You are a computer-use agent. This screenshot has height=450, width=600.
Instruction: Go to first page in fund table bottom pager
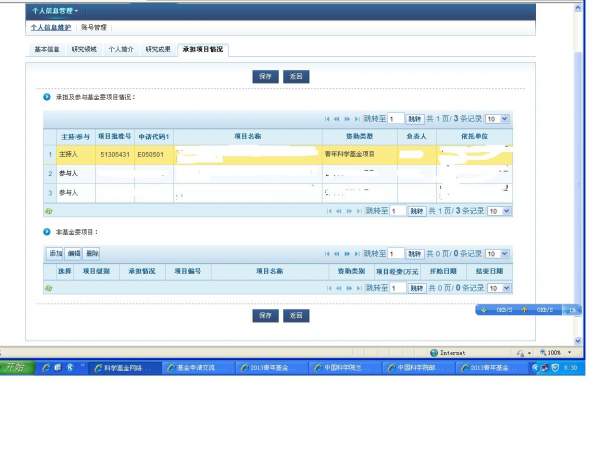click(x=329, y=211)
